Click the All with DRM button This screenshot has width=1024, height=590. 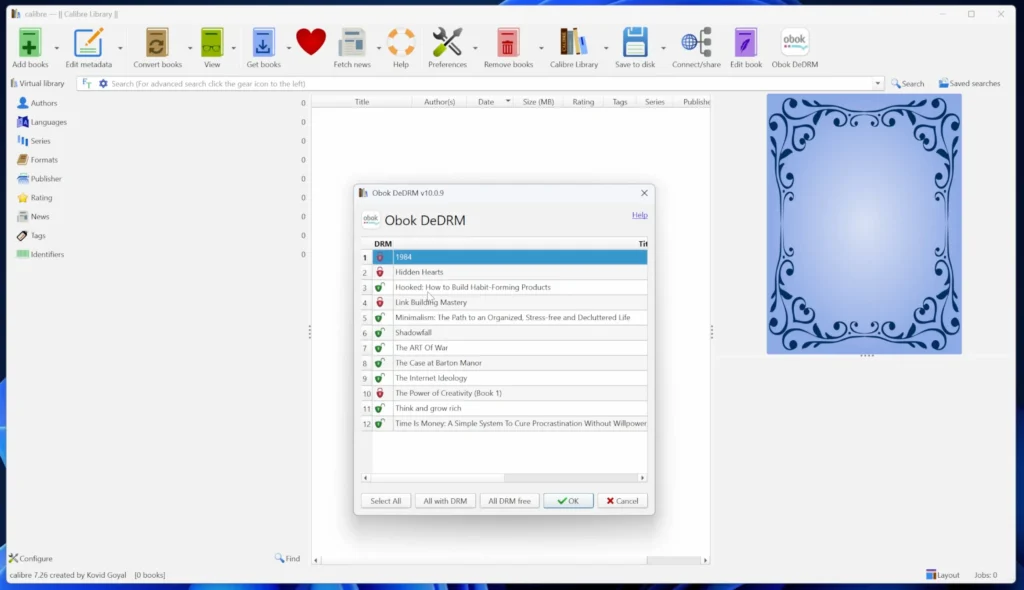tap(445, 501)
